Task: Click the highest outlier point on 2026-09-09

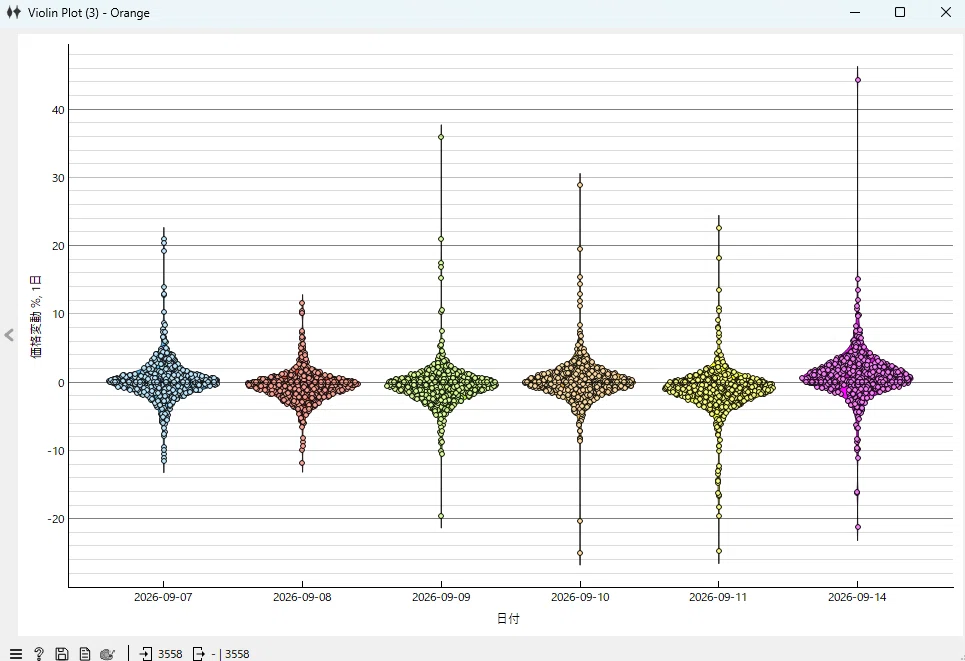Action: 441,137
